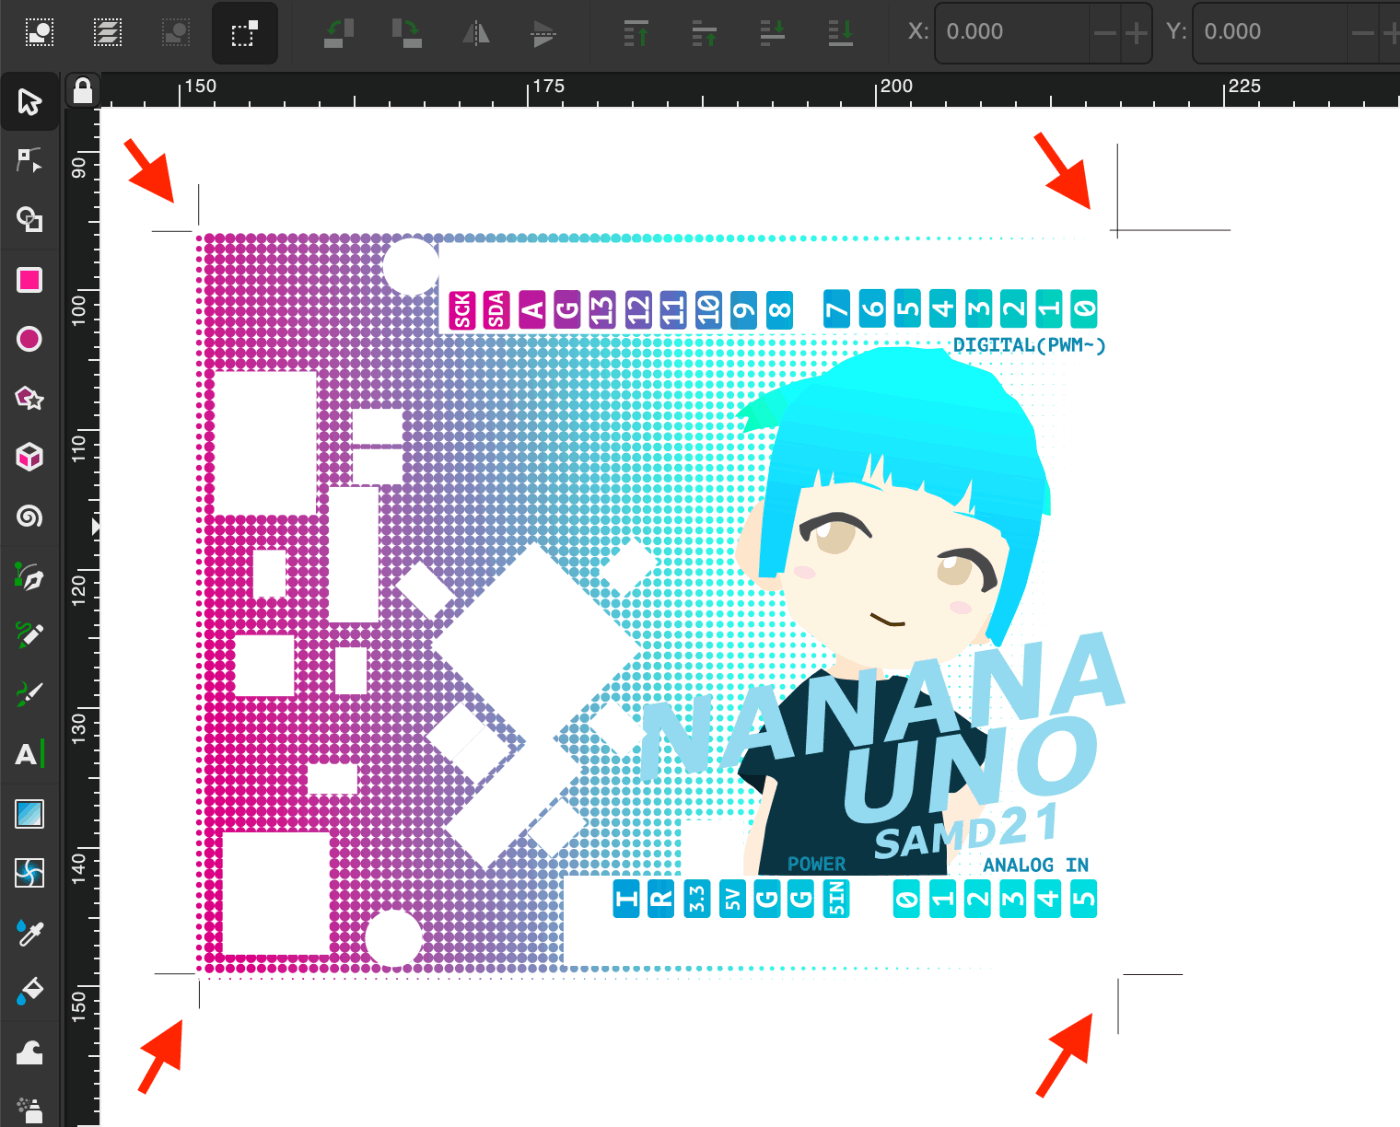Screen dimensions: 1400x1127
Task: Click the POWER label on canvas
Action: pos(816,864)
